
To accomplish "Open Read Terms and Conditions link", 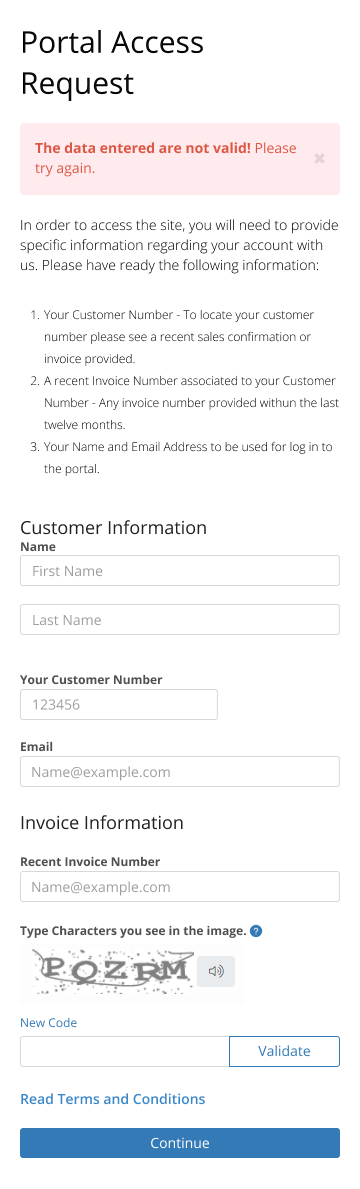I will [x=112, y=1099].
